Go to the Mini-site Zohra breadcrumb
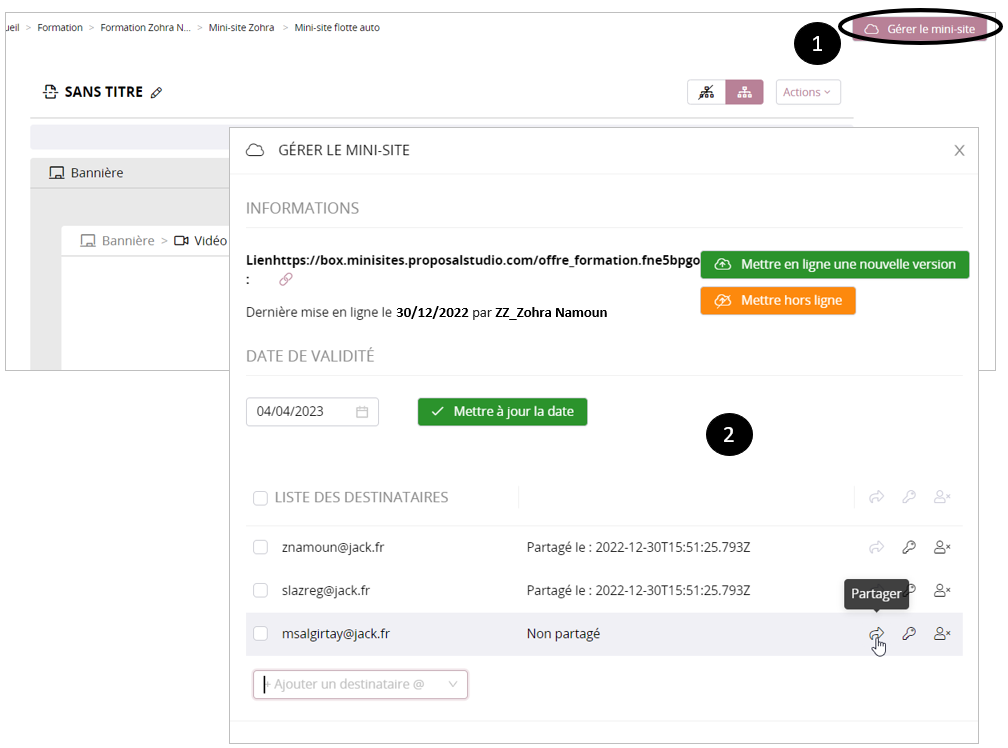This screenshot has height=748, width=1008. [x=239, y=28]
